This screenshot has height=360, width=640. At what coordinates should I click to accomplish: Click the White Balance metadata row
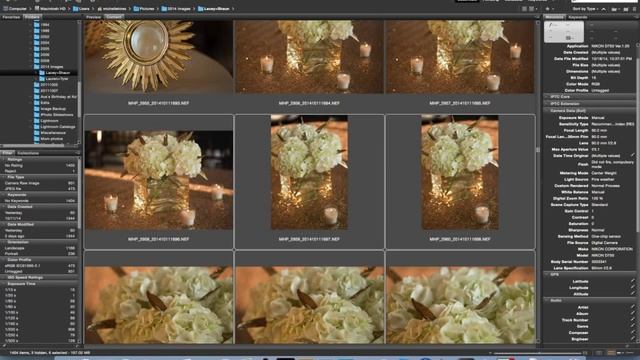590,192
